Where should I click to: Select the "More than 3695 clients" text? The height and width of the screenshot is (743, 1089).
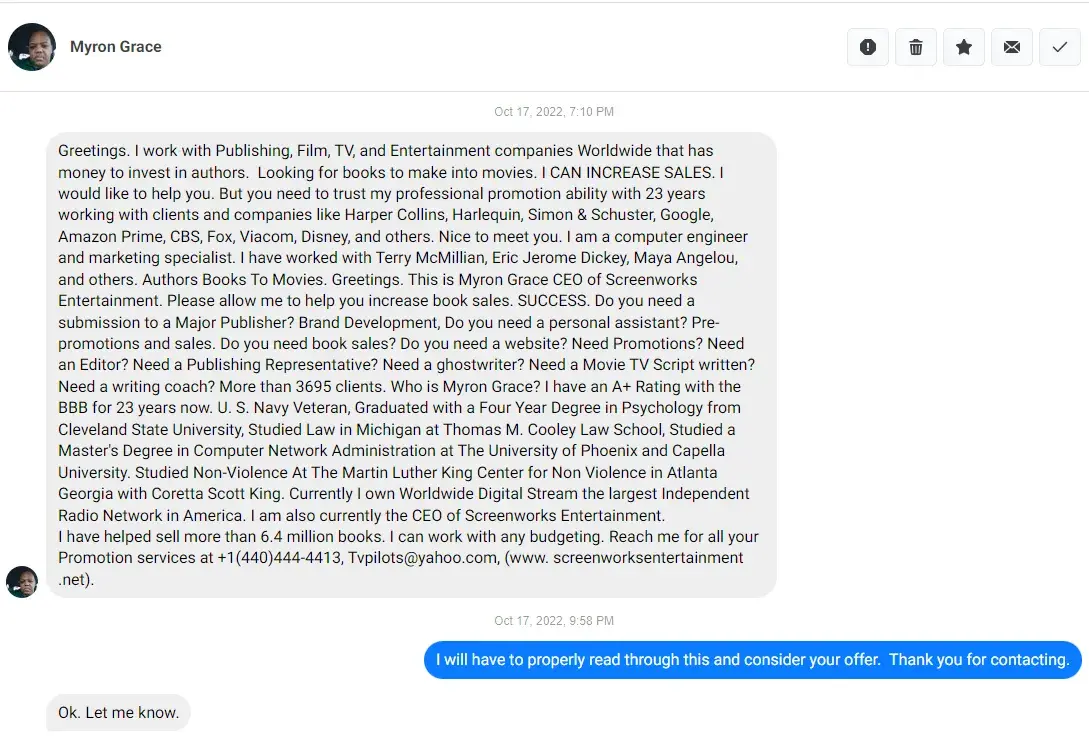click(301, 386)
